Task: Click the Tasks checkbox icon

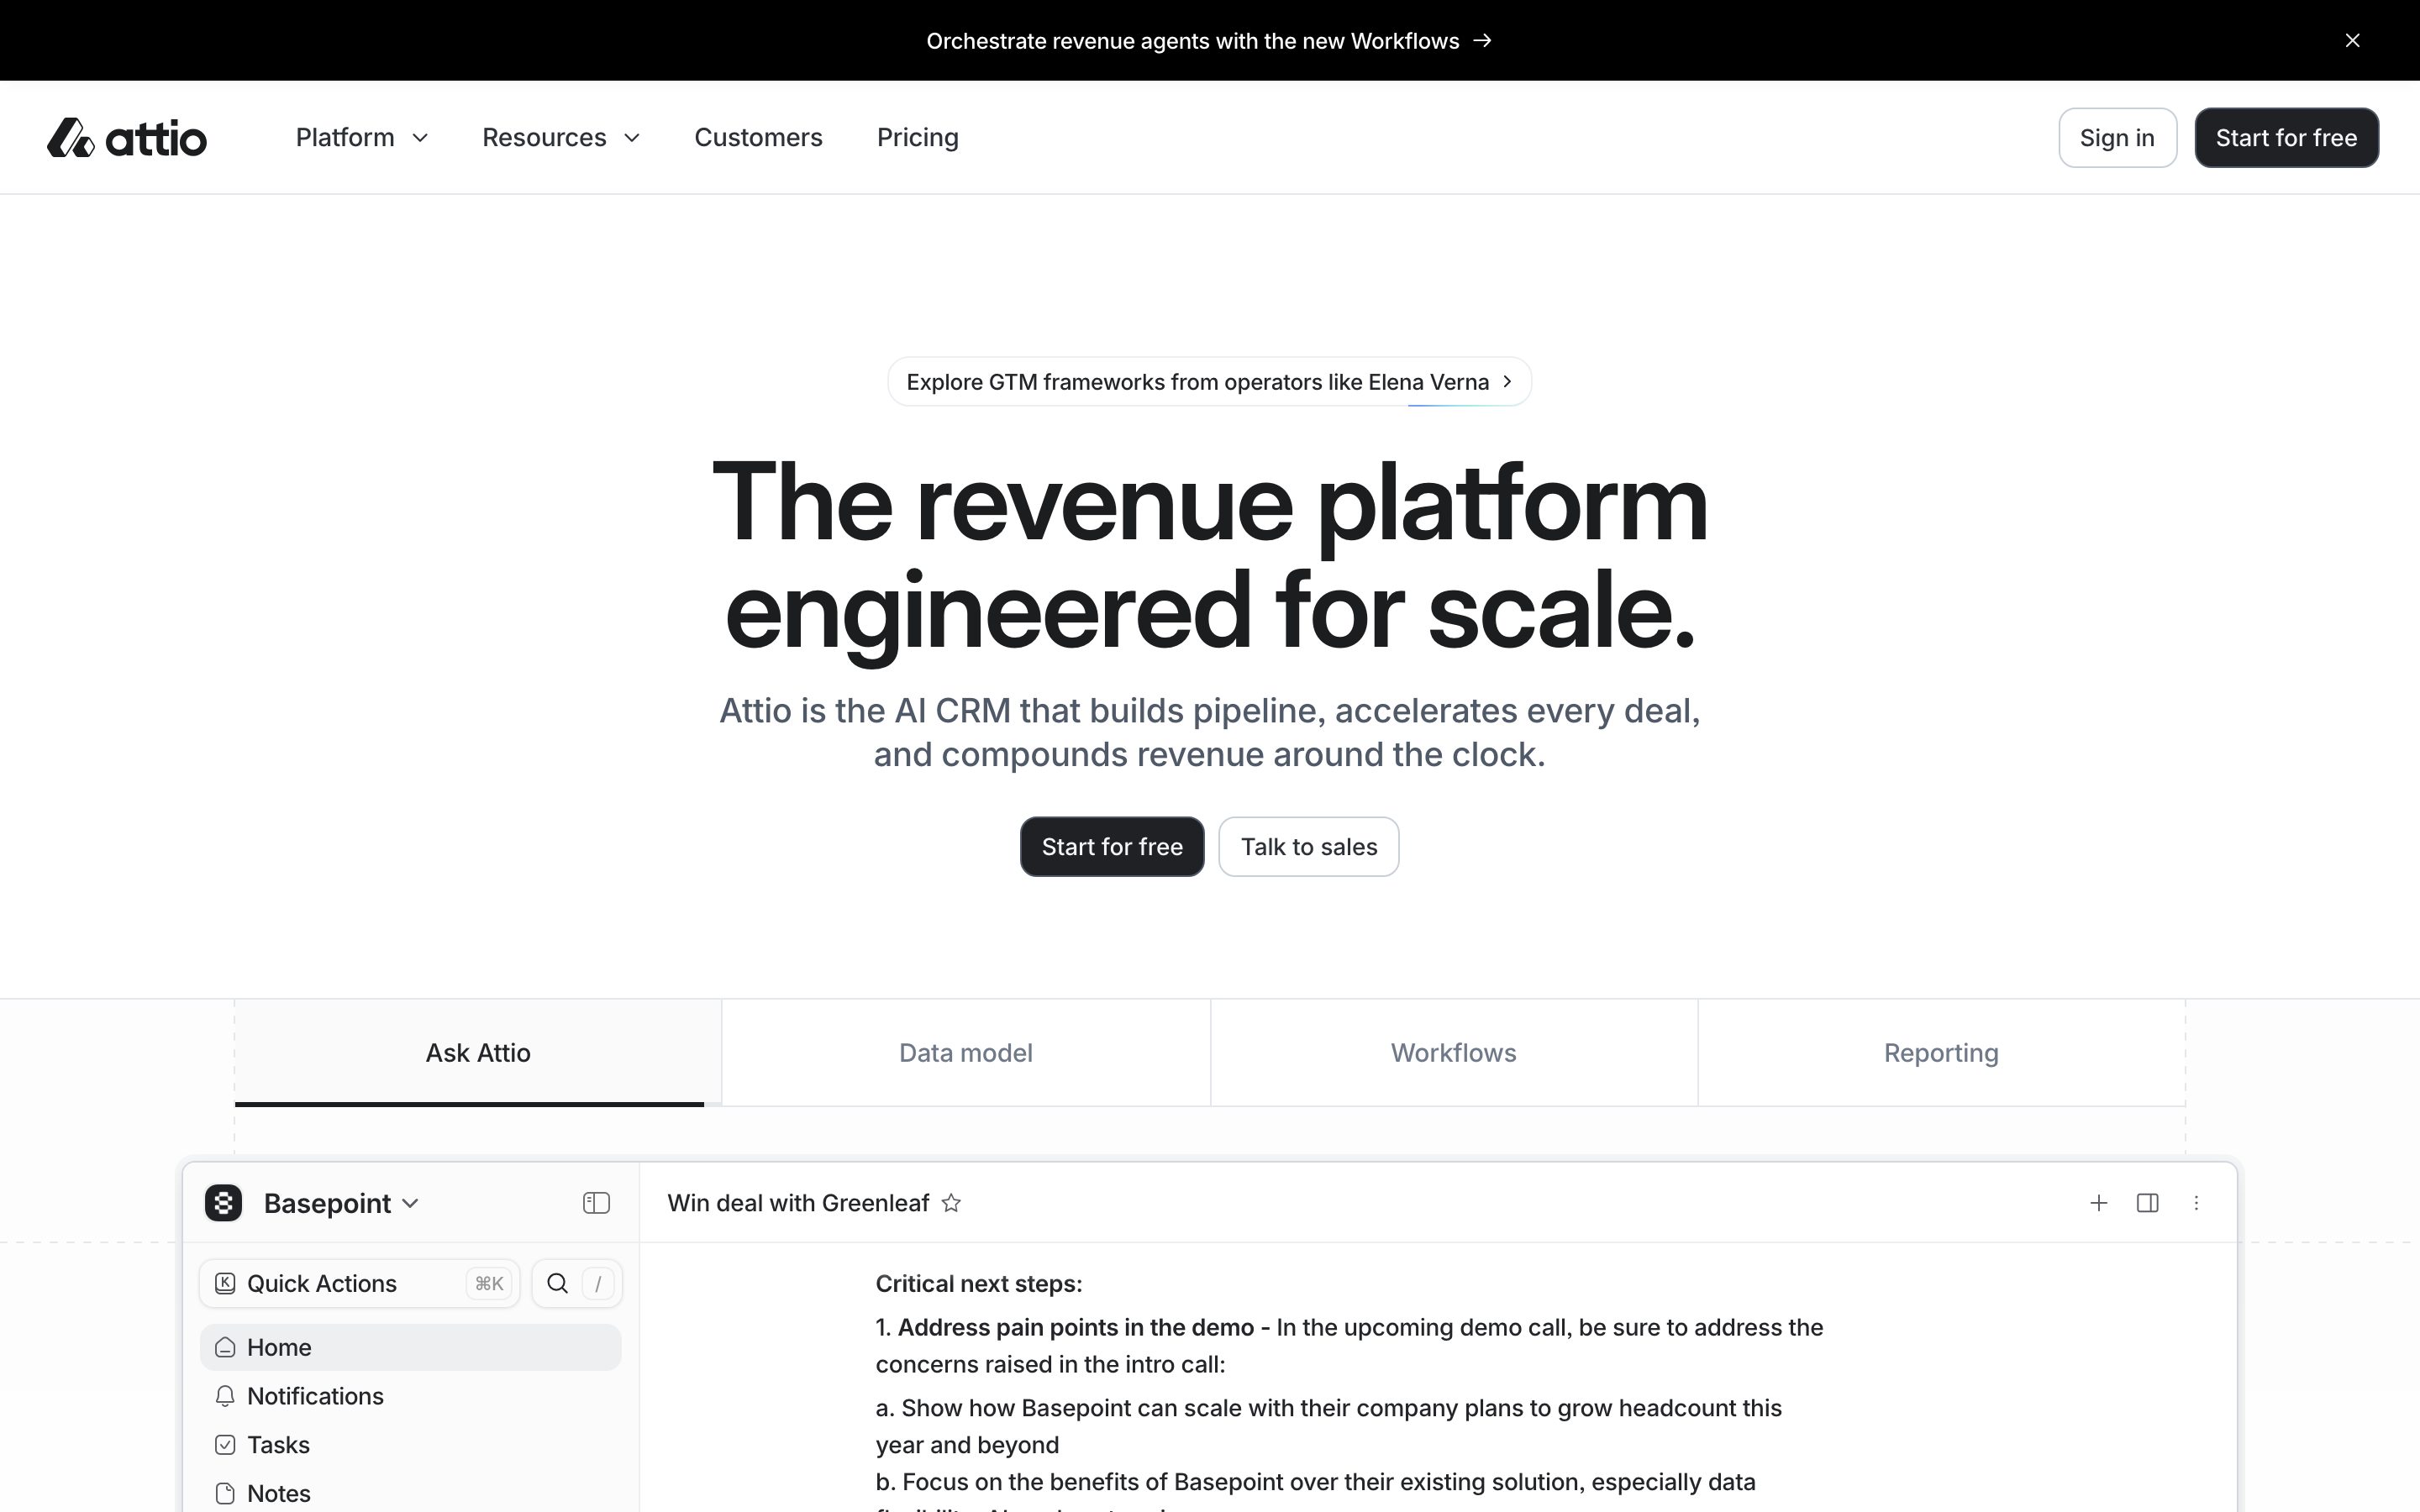Action: coord(225,1445)
